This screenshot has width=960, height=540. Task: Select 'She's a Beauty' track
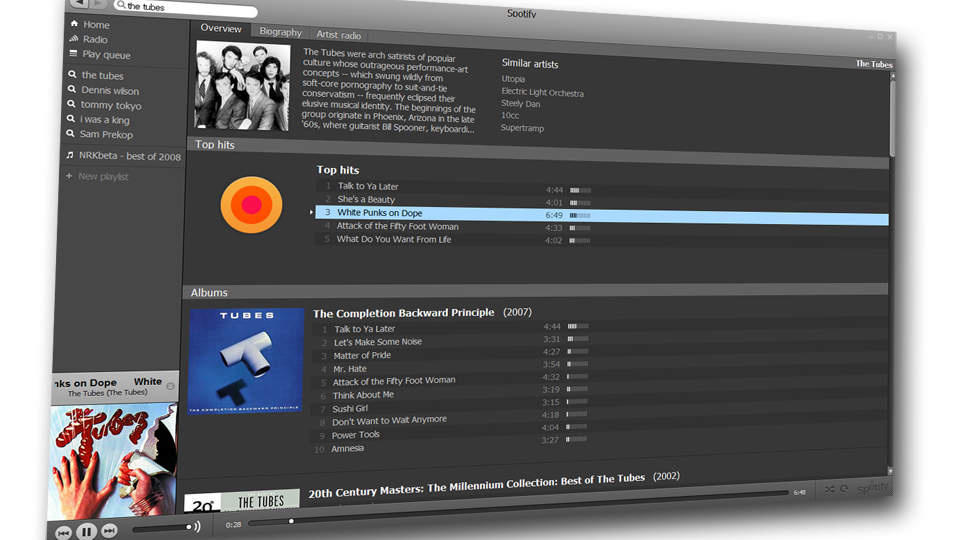point(366,199)
